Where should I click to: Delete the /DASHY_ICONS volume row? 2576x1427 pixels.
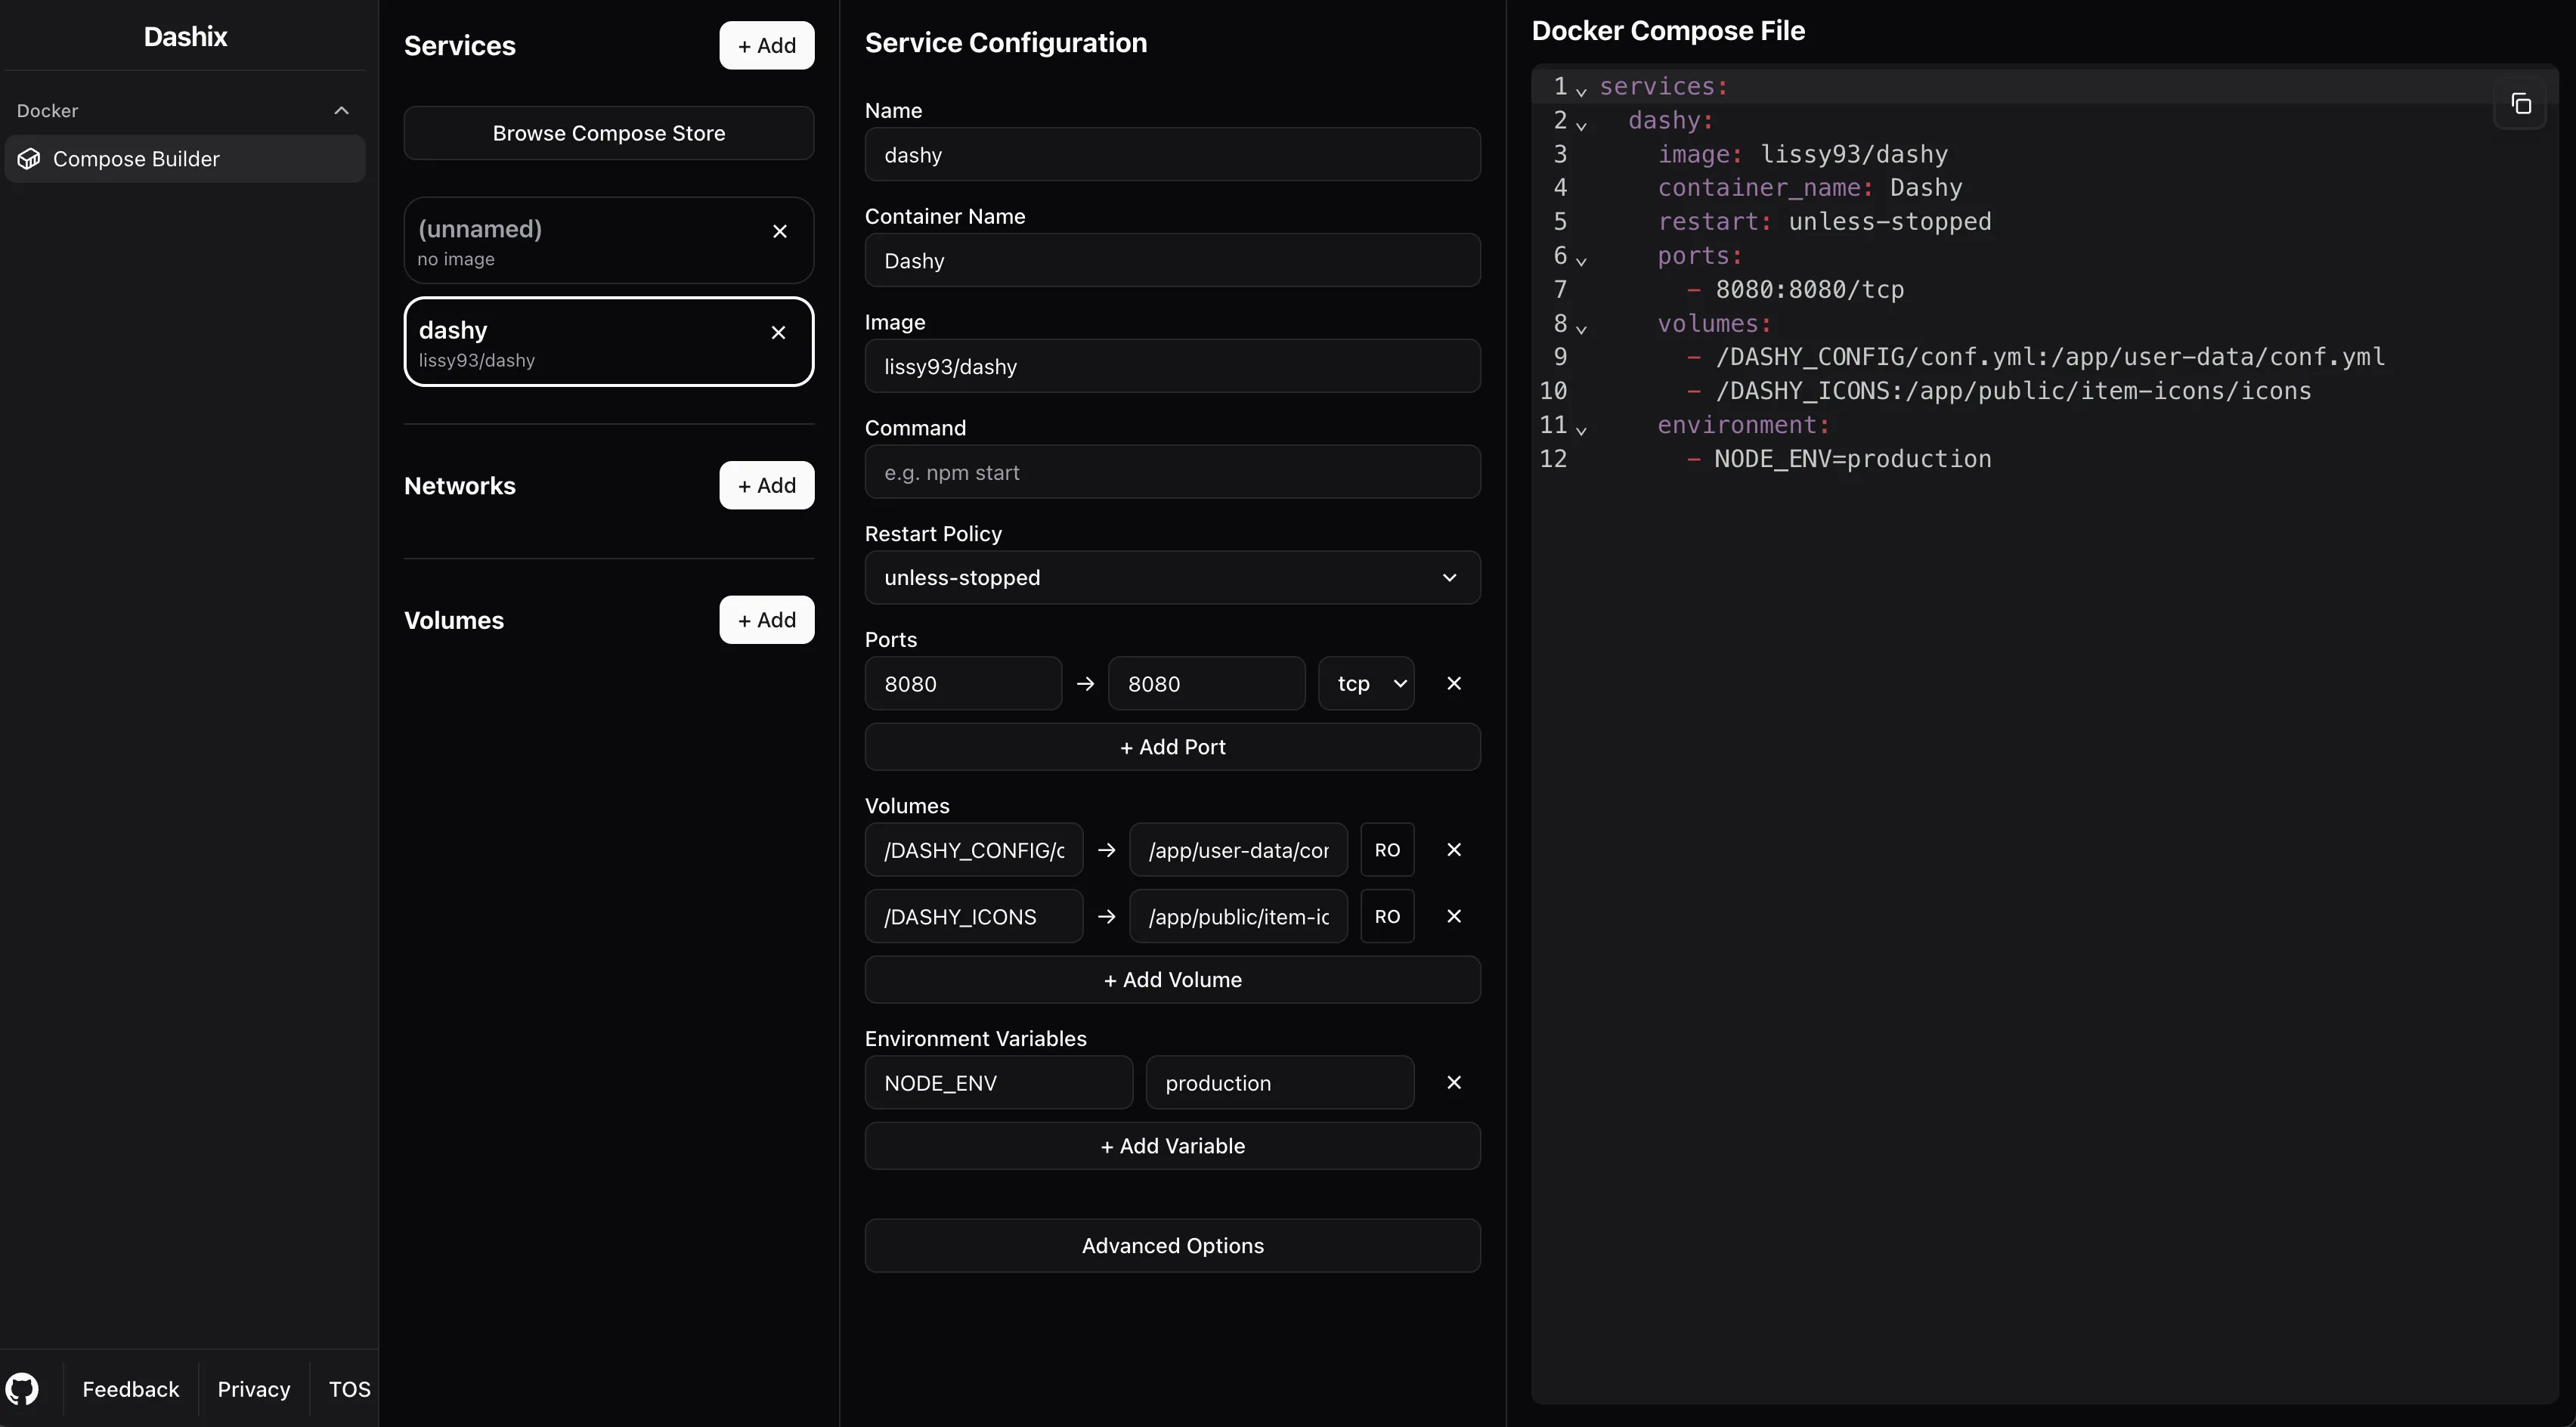pos(1453,916)
